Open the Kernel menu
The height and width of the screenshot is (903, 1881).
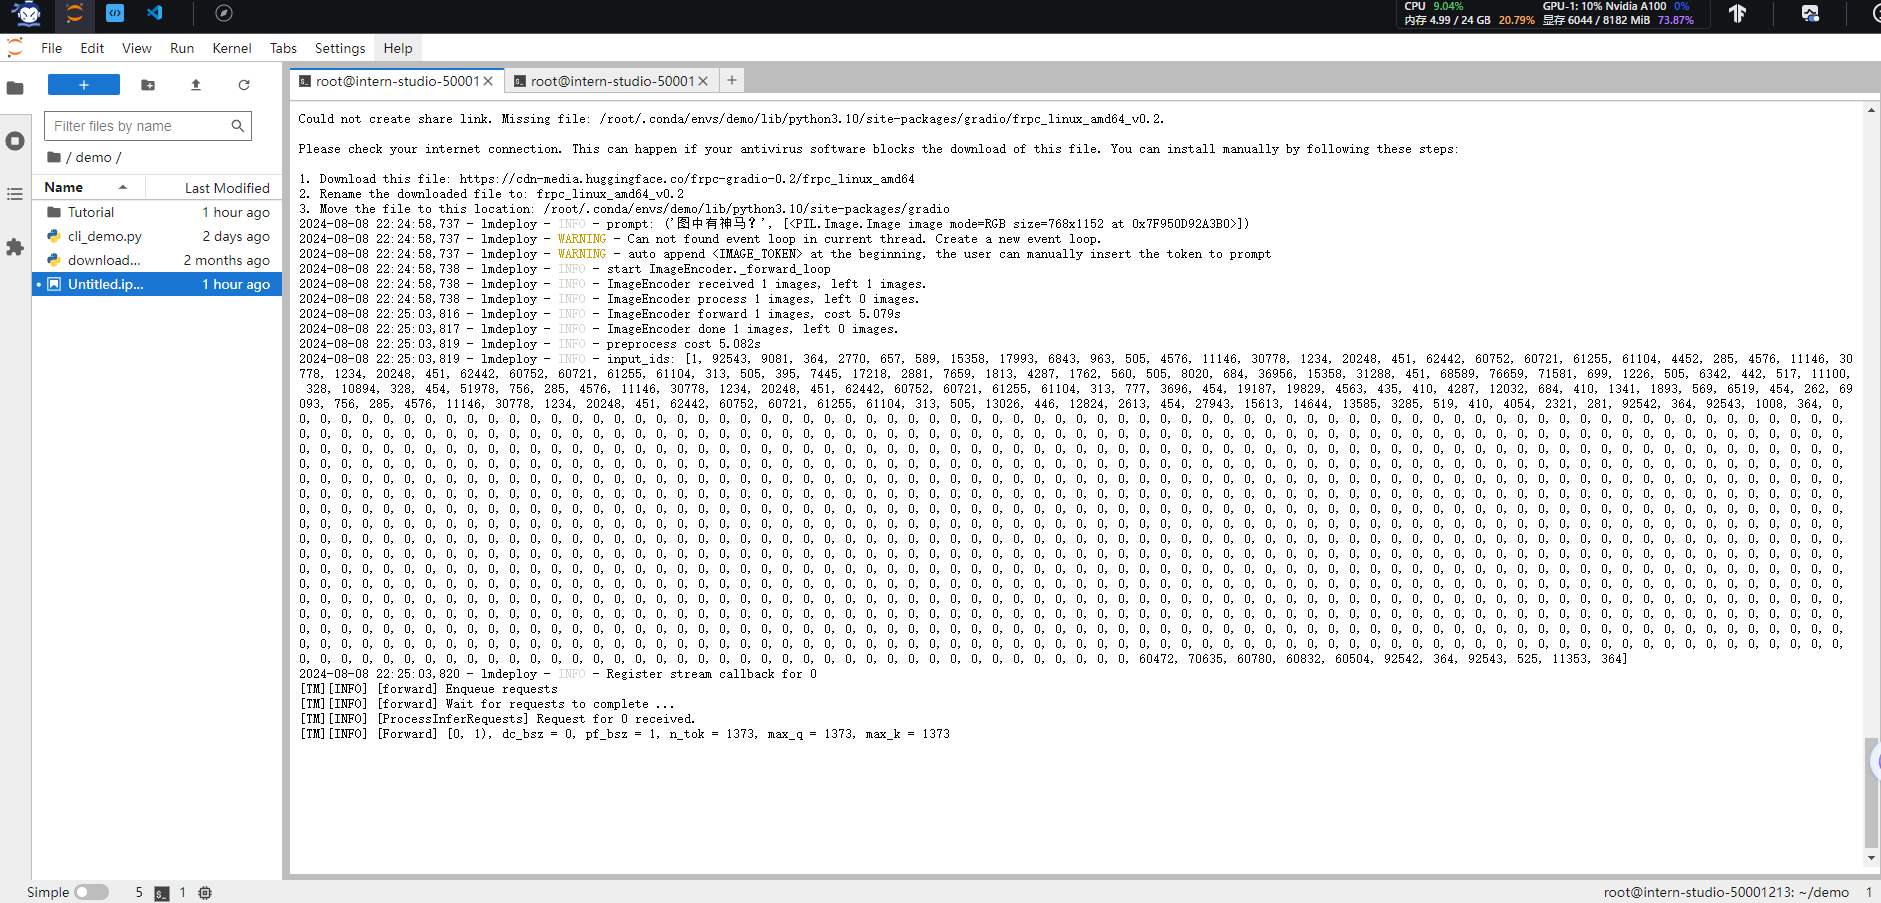(232, 48)
